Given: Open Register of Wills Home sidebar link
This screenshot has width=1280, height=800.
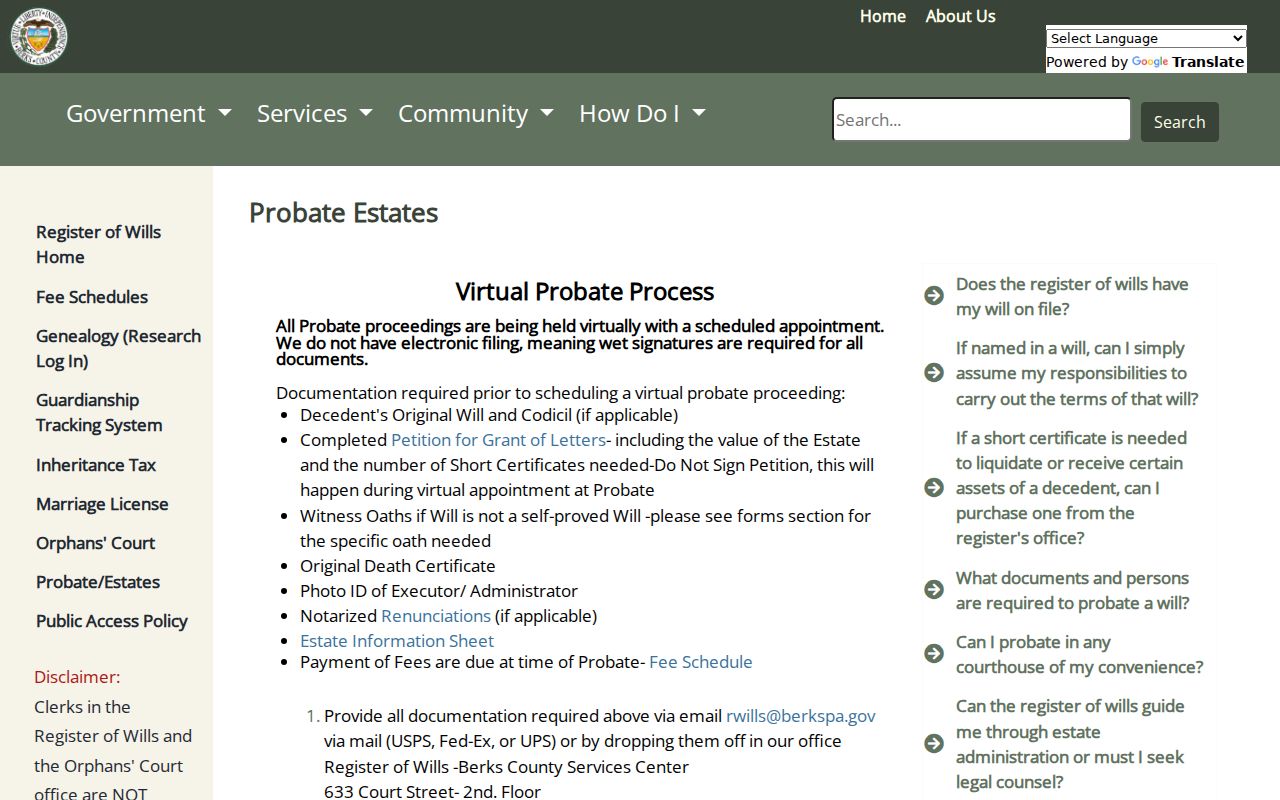Looking at the screenshot, I should (98, 244).
